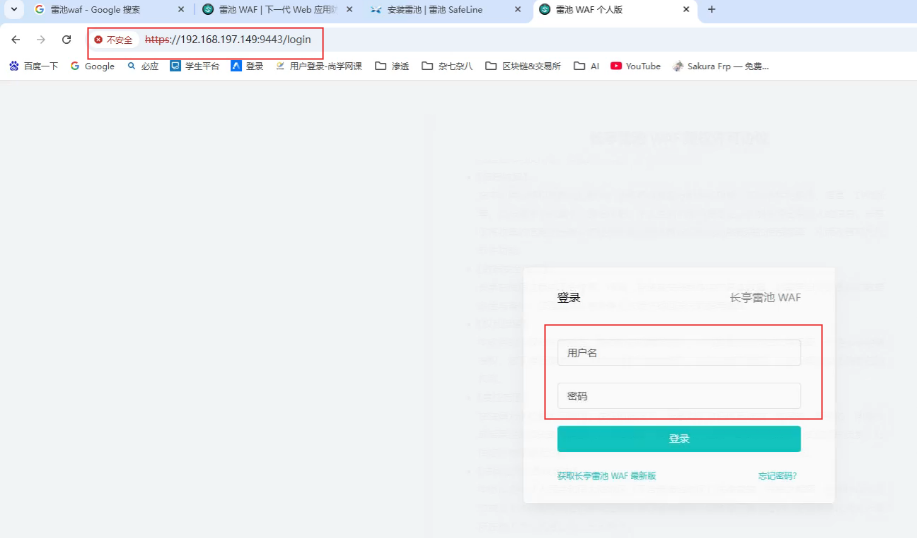Open the YouTube bookmark

pyautogui.click(x=636, y=66)
